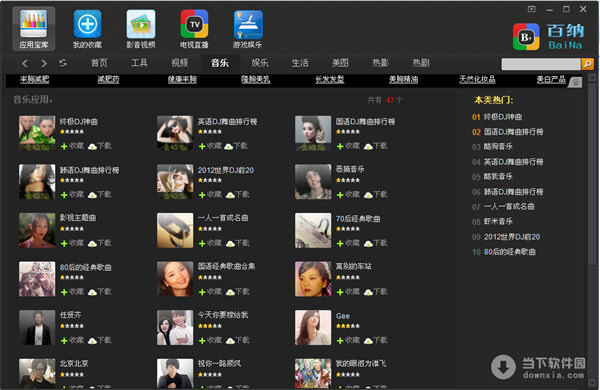
Task: Favorite 影视主题曲 with the plus icon
Action: 64,243
